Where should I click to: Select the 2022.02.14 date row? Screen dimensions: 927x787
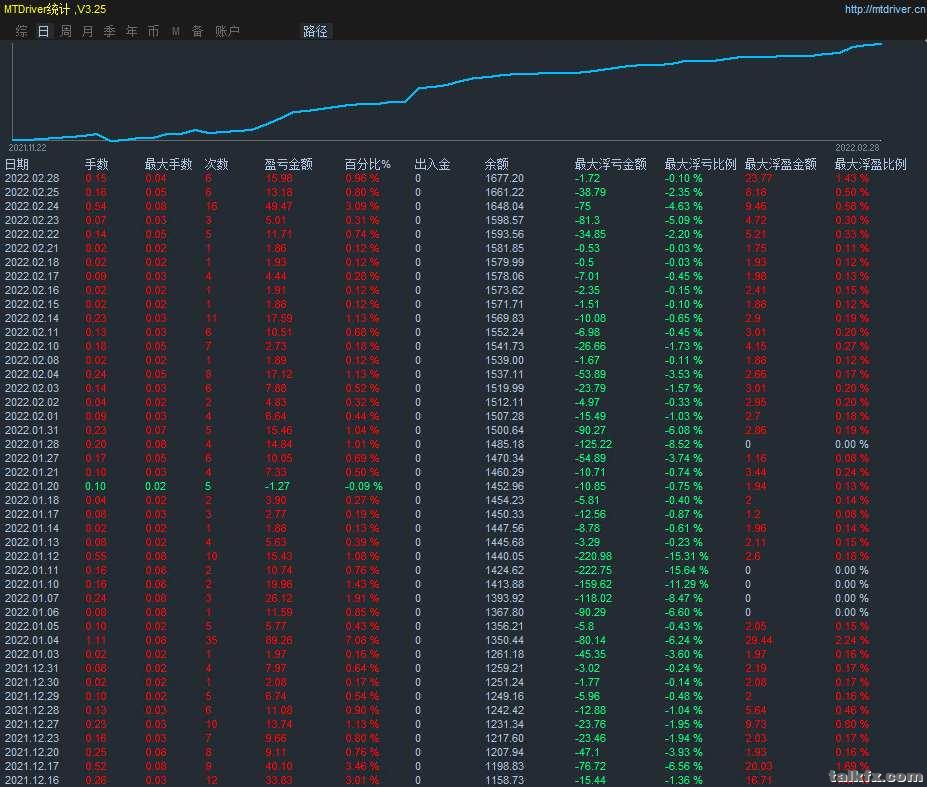[32, 319]
